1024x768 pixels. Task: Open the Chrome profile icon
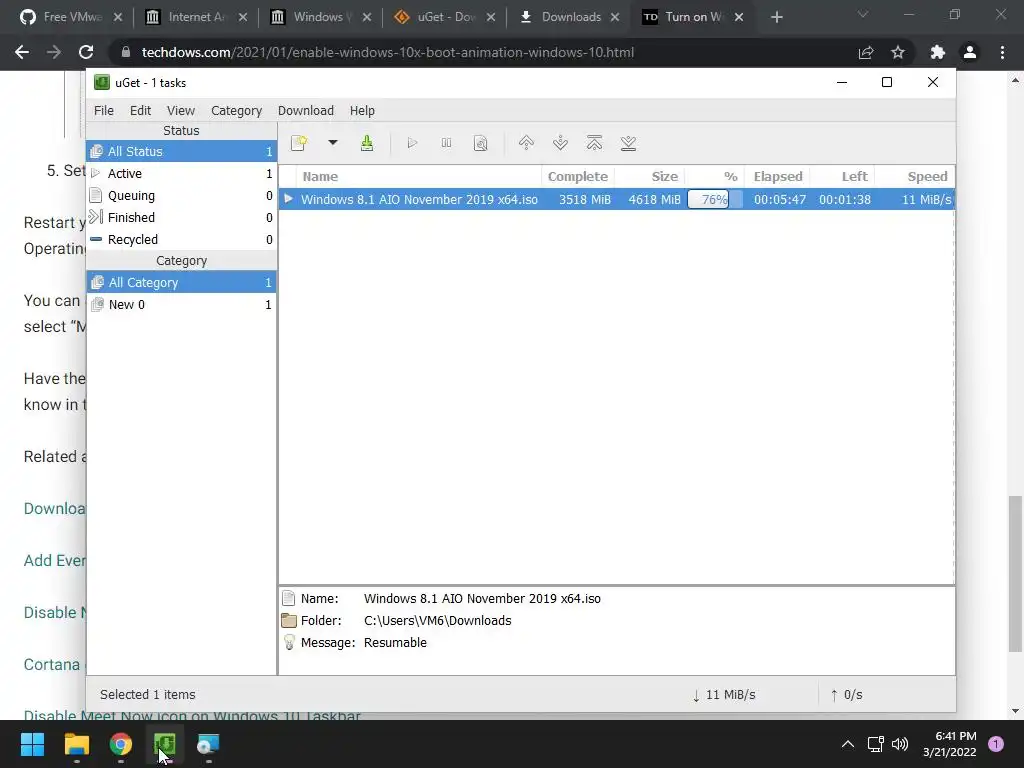point(970,52)
